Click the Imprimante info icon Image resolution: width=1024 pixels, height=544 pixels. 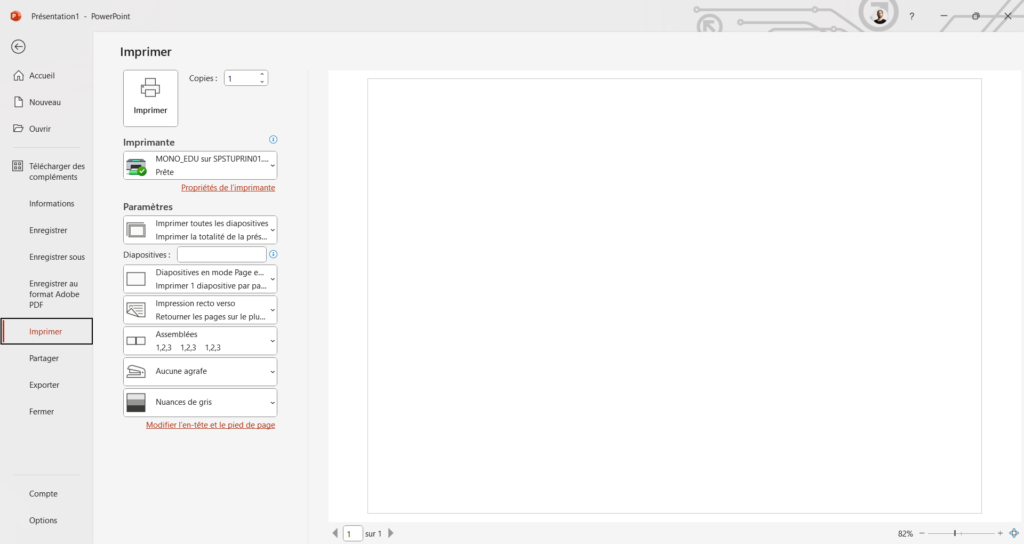pyautogui.click(x=273, y=140)
